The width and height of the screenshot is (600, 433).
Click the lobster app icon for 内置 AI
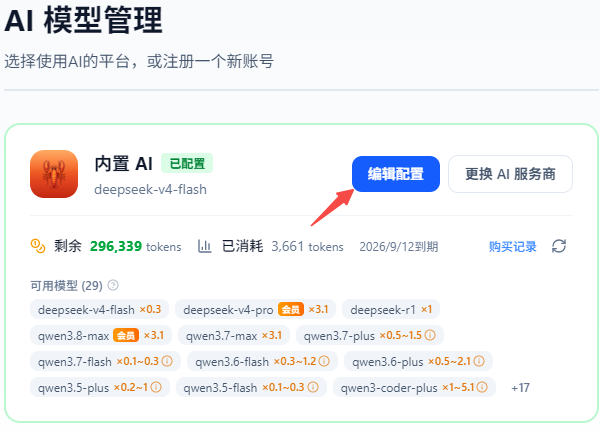pos(54,174)
